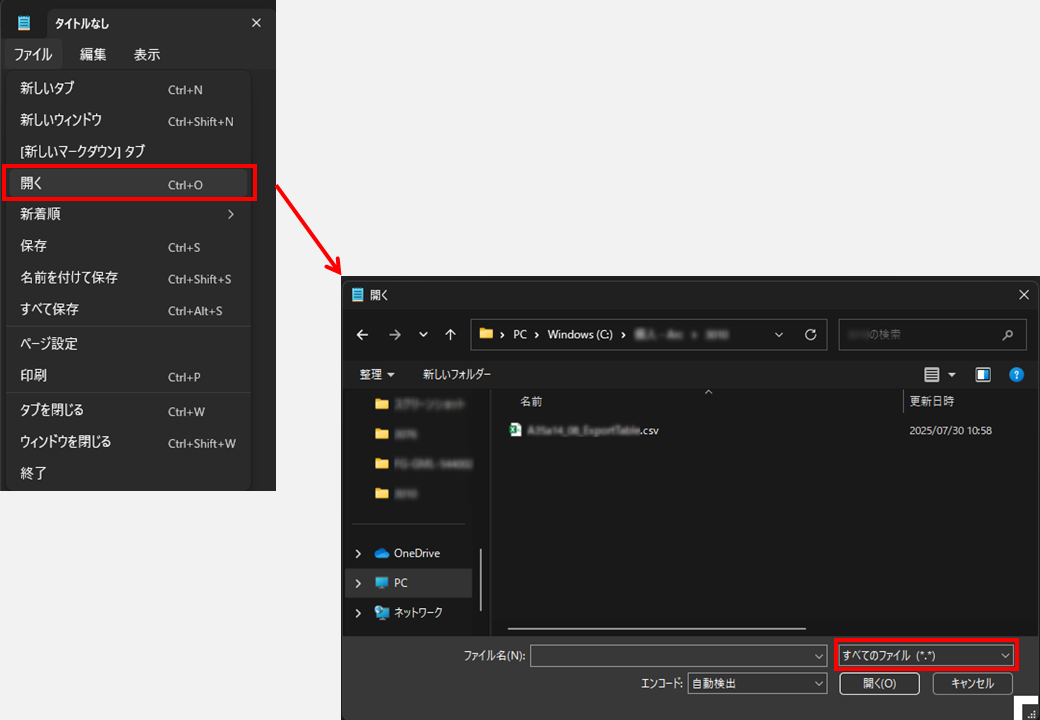Select the CSV file in file list
1040x720 pixels.
coord(585,431)
